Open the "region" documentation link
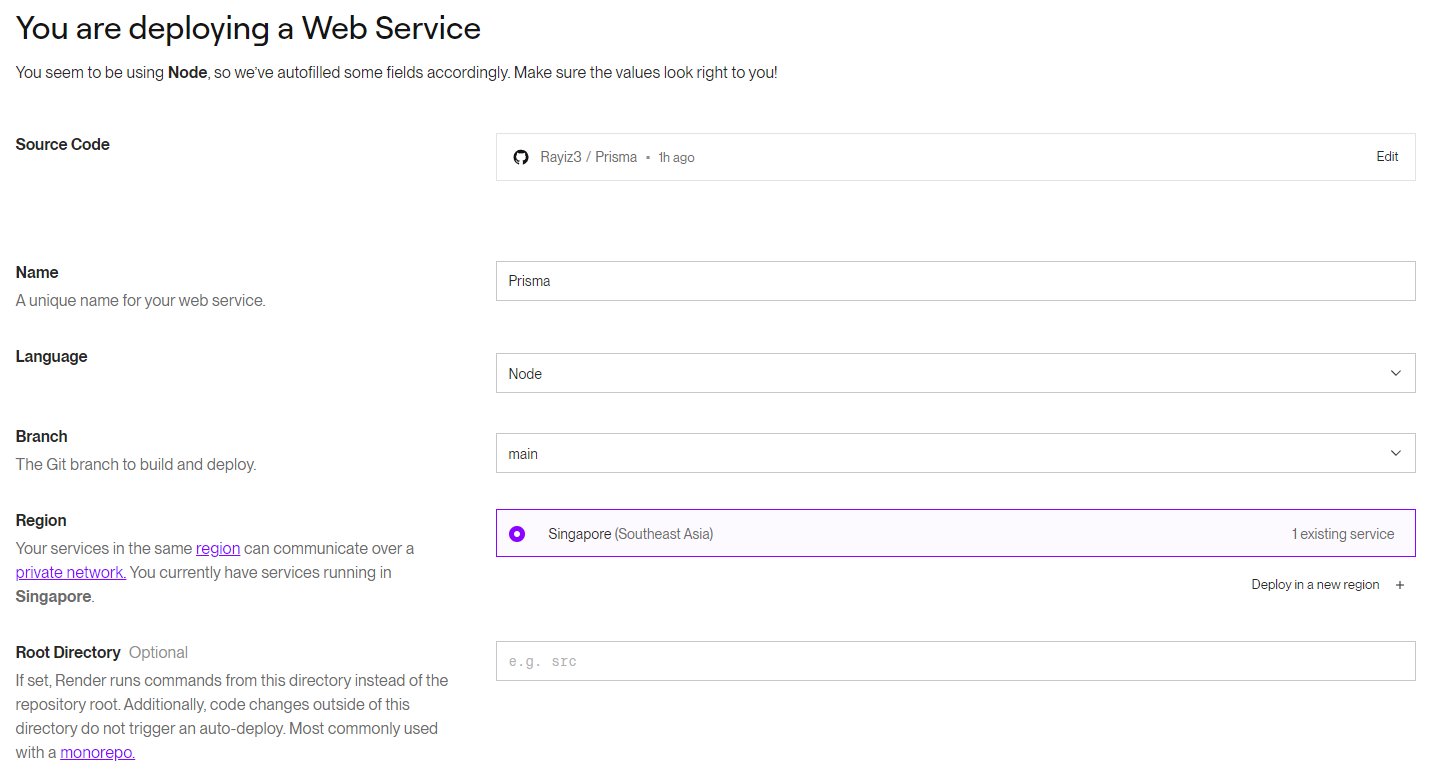The width and height of the screenshot is (1432, 774). 218,548
